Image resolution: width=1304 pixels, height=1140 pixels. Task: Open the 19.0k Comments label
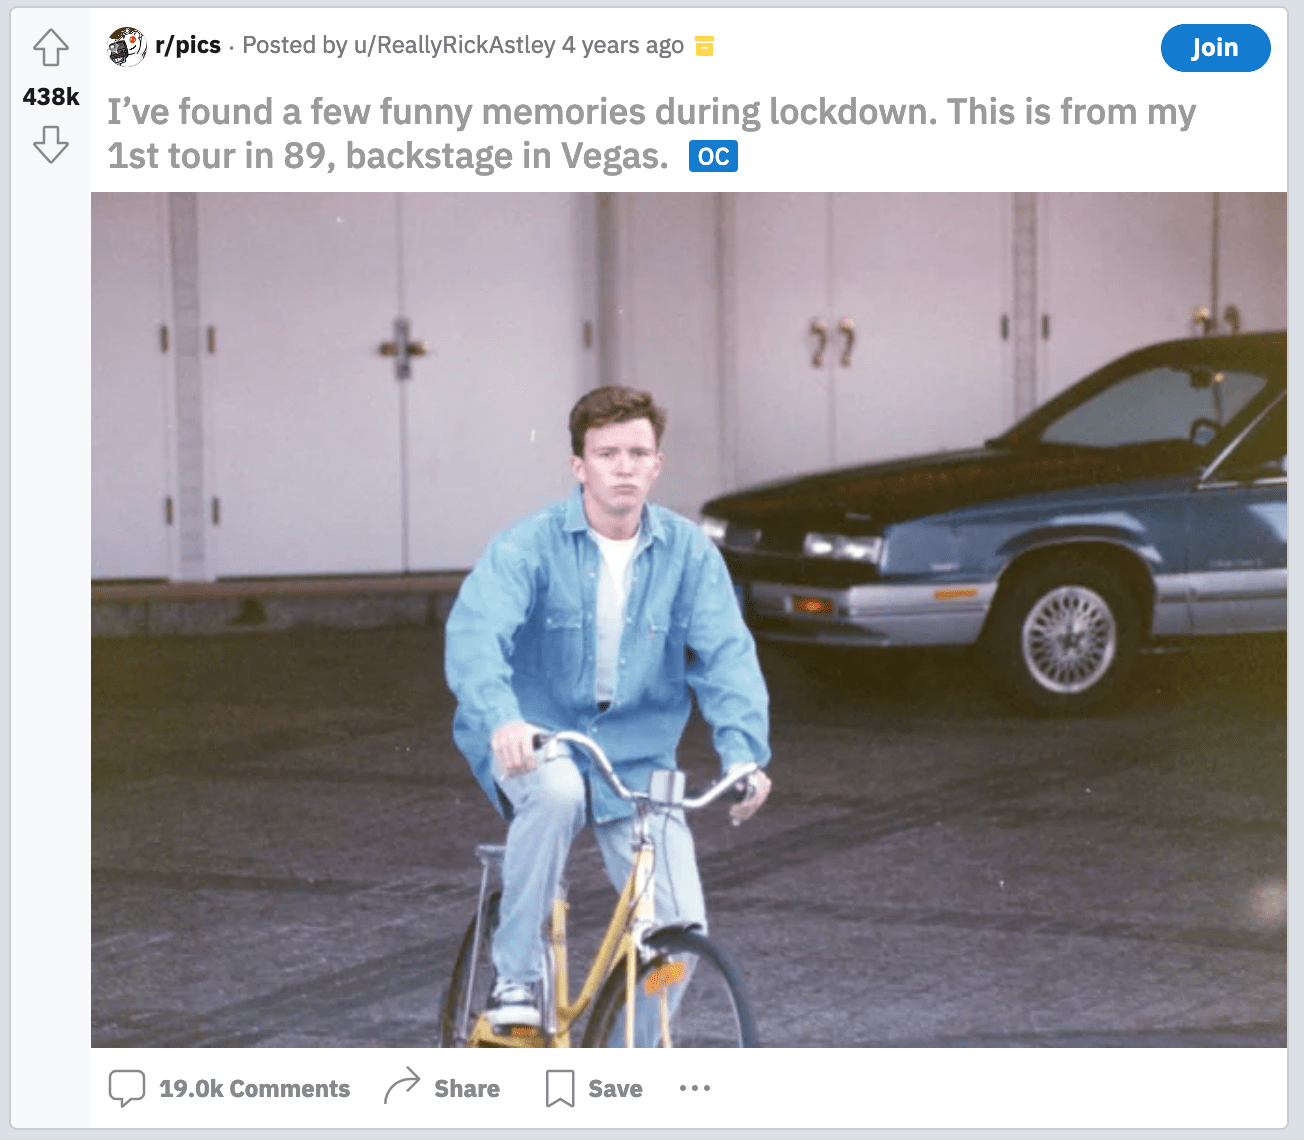point(254,1088)
